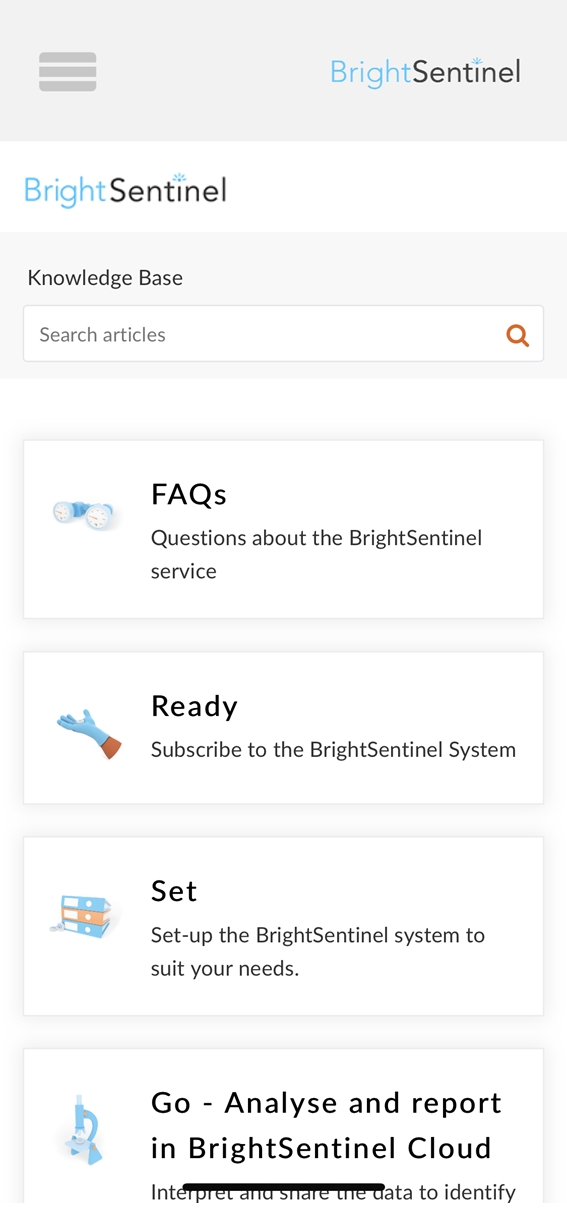567x1215 pixels.
Task: Click the microscope icon beside Go
Action: (83, 1129)
